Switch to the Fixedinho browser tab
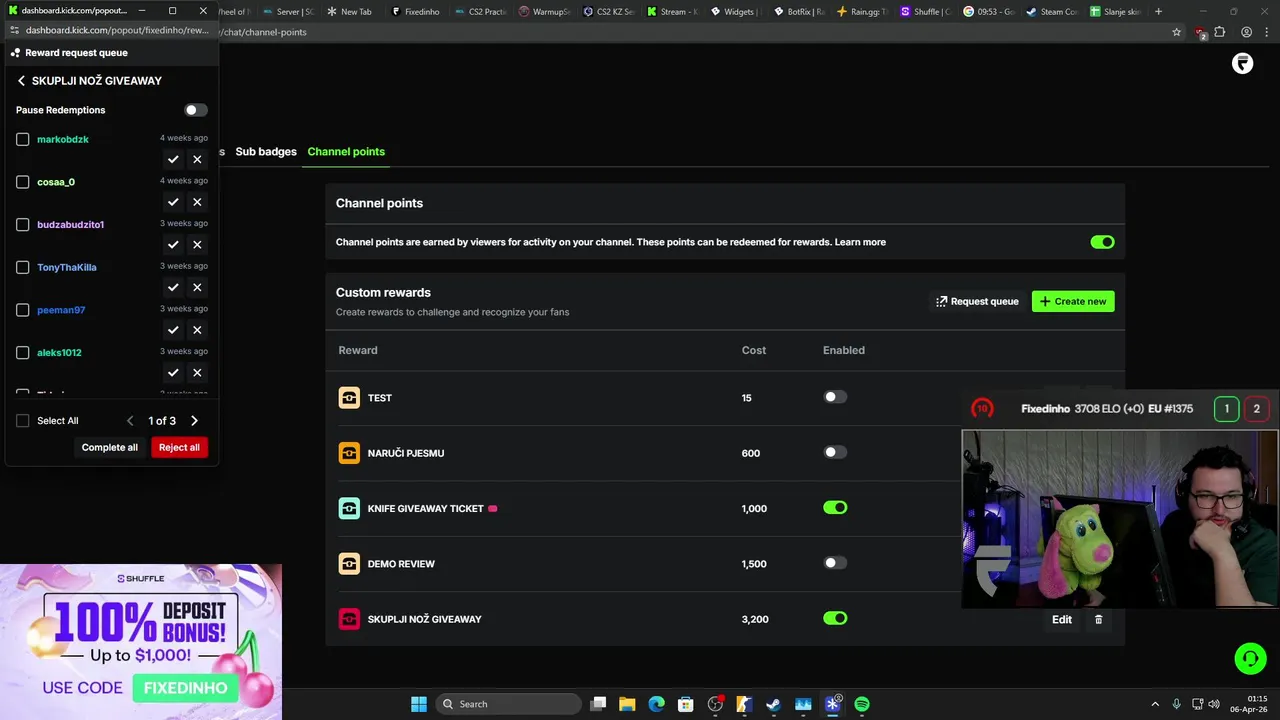Screen dimensions: 1280x720 [416, 11]
